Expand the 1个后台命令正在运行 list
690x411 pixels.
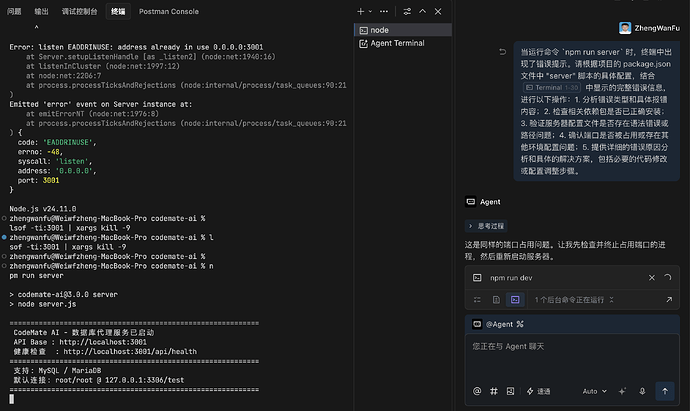pos(574,300)
